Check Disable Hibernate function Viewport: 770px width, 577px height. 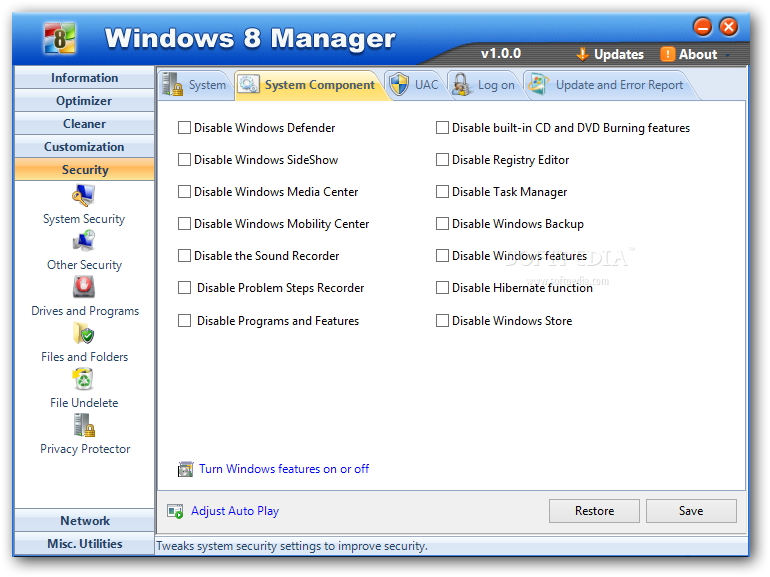tap(442, 287)
